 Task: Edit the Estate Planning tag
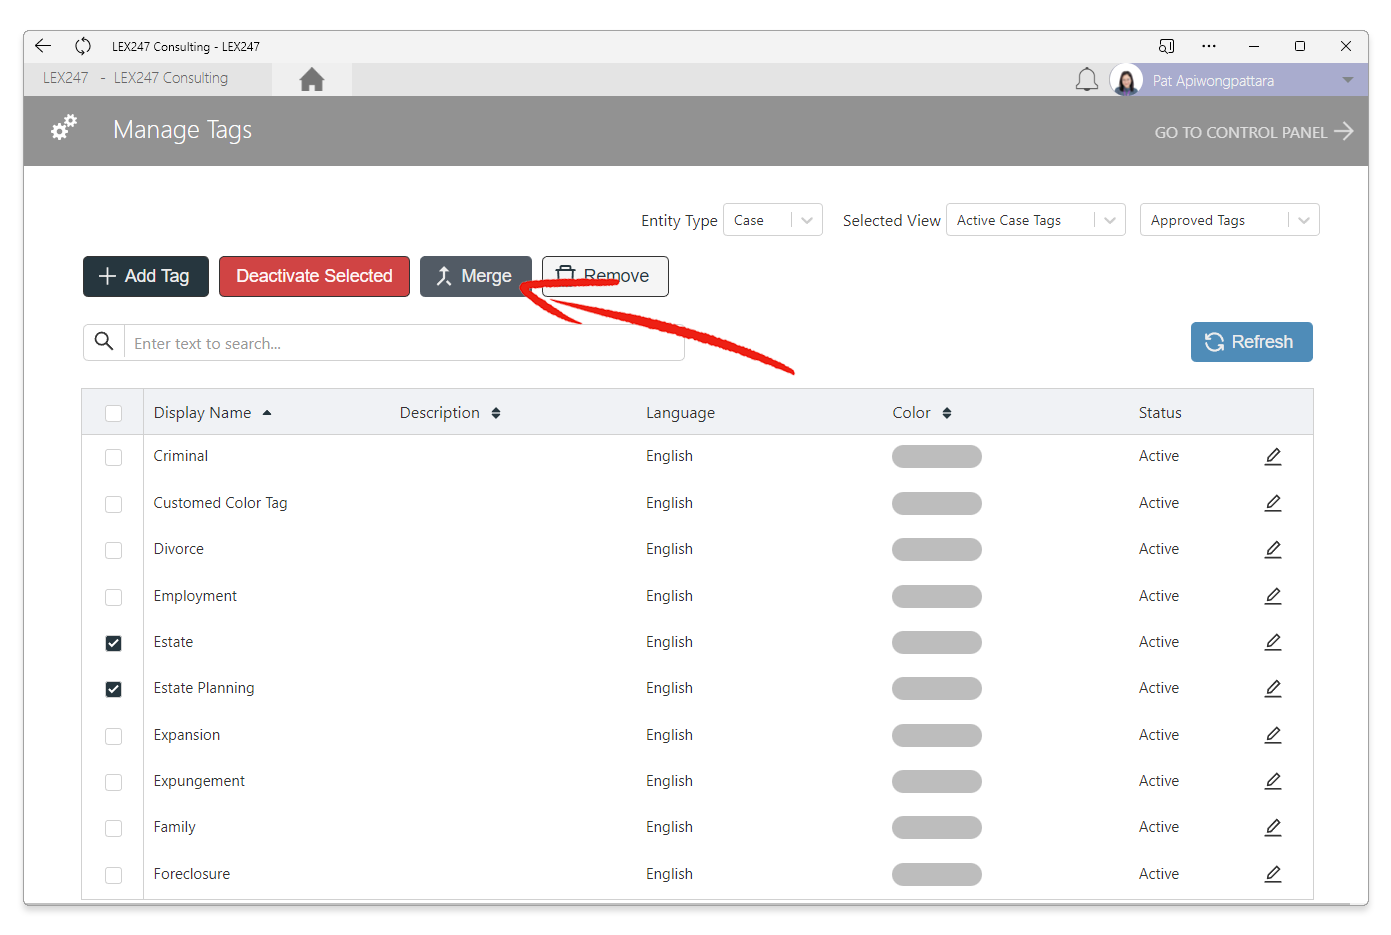point(1273,688)
